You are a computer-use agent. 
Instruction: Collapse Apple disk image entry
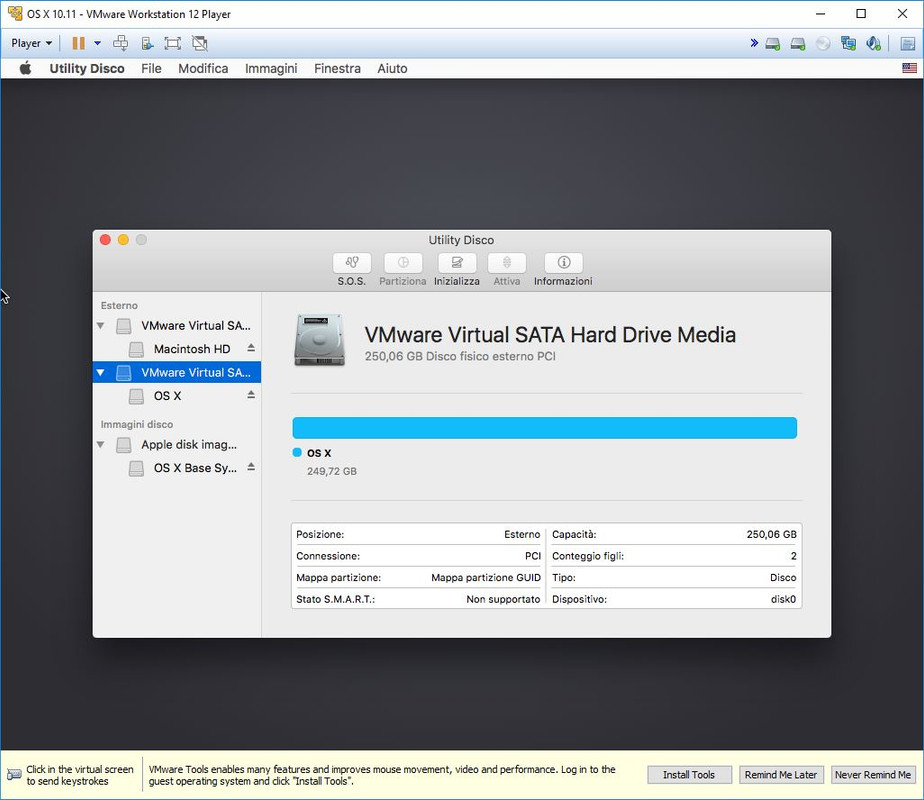click(x=101, y=445)
